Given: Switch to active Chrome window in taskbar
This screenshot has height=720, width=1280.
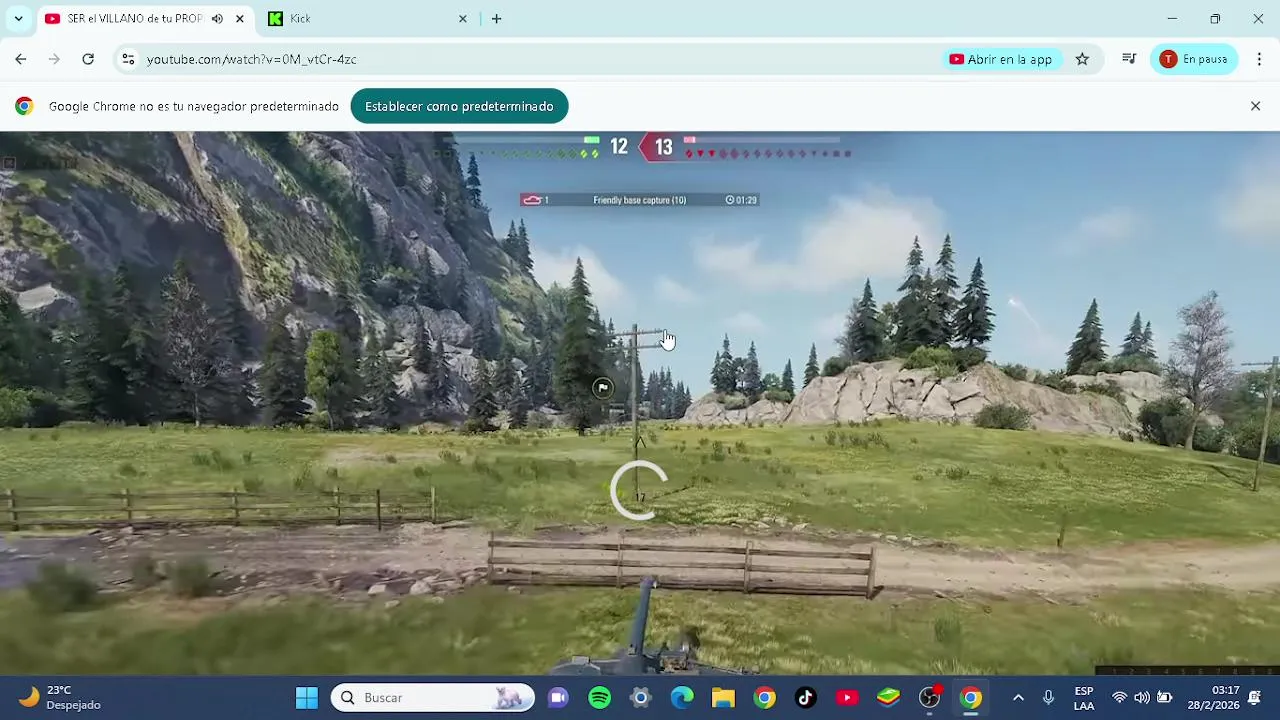Looking at the screenshot, I should pos(971,697).
